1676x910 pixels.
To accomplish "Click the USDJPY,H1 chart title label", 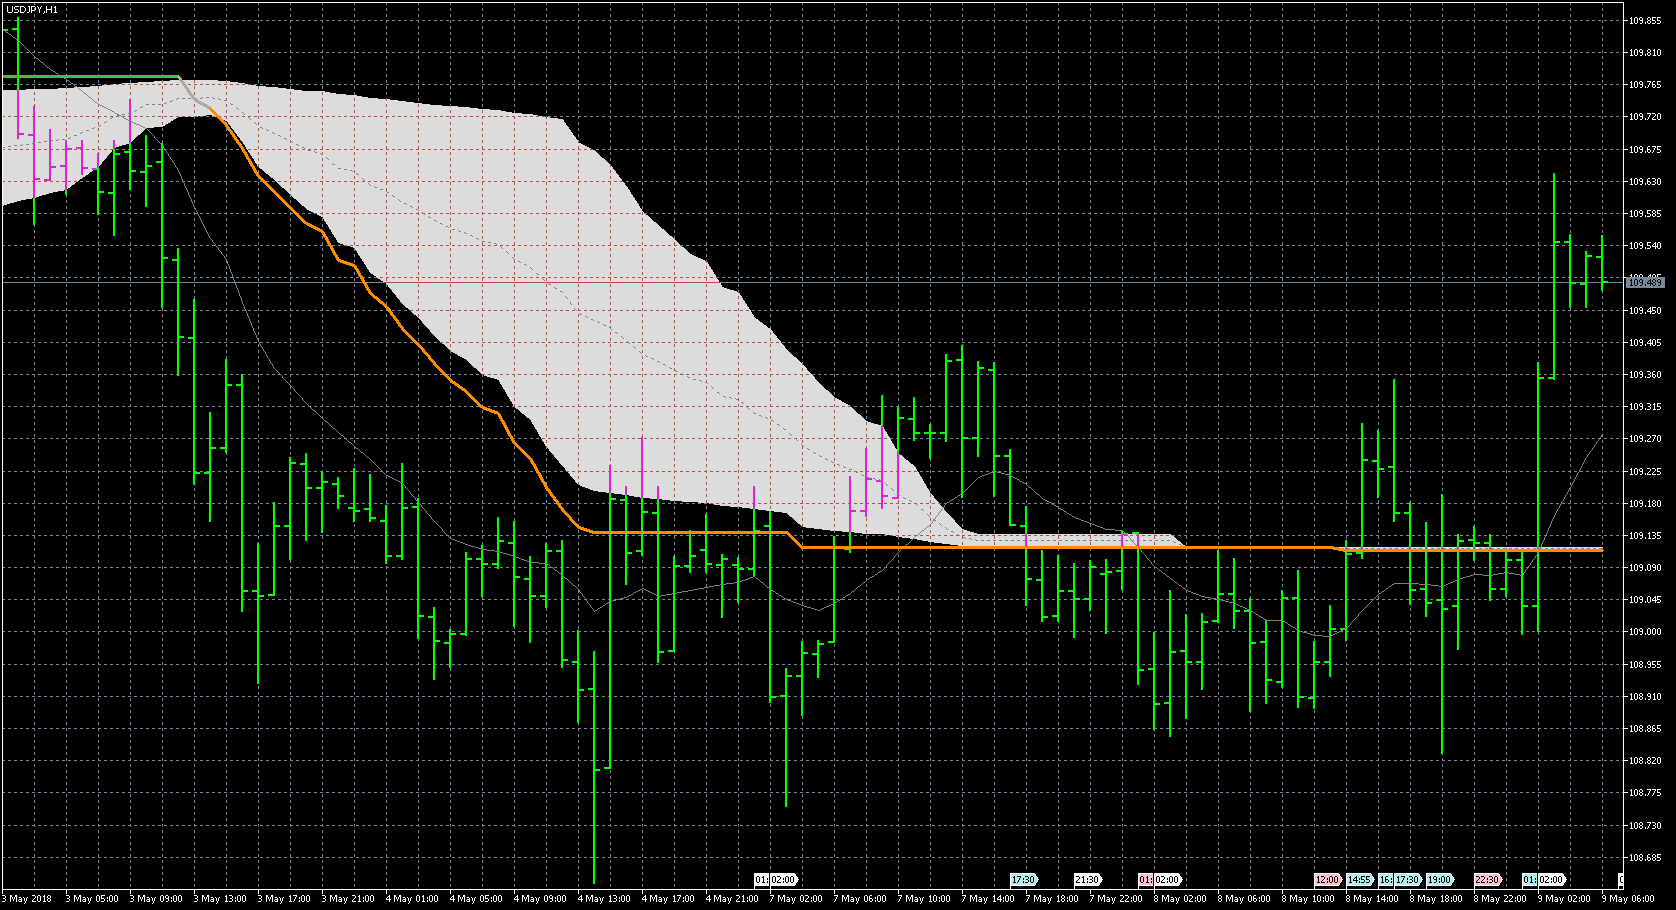I will [x=32, y=9].
